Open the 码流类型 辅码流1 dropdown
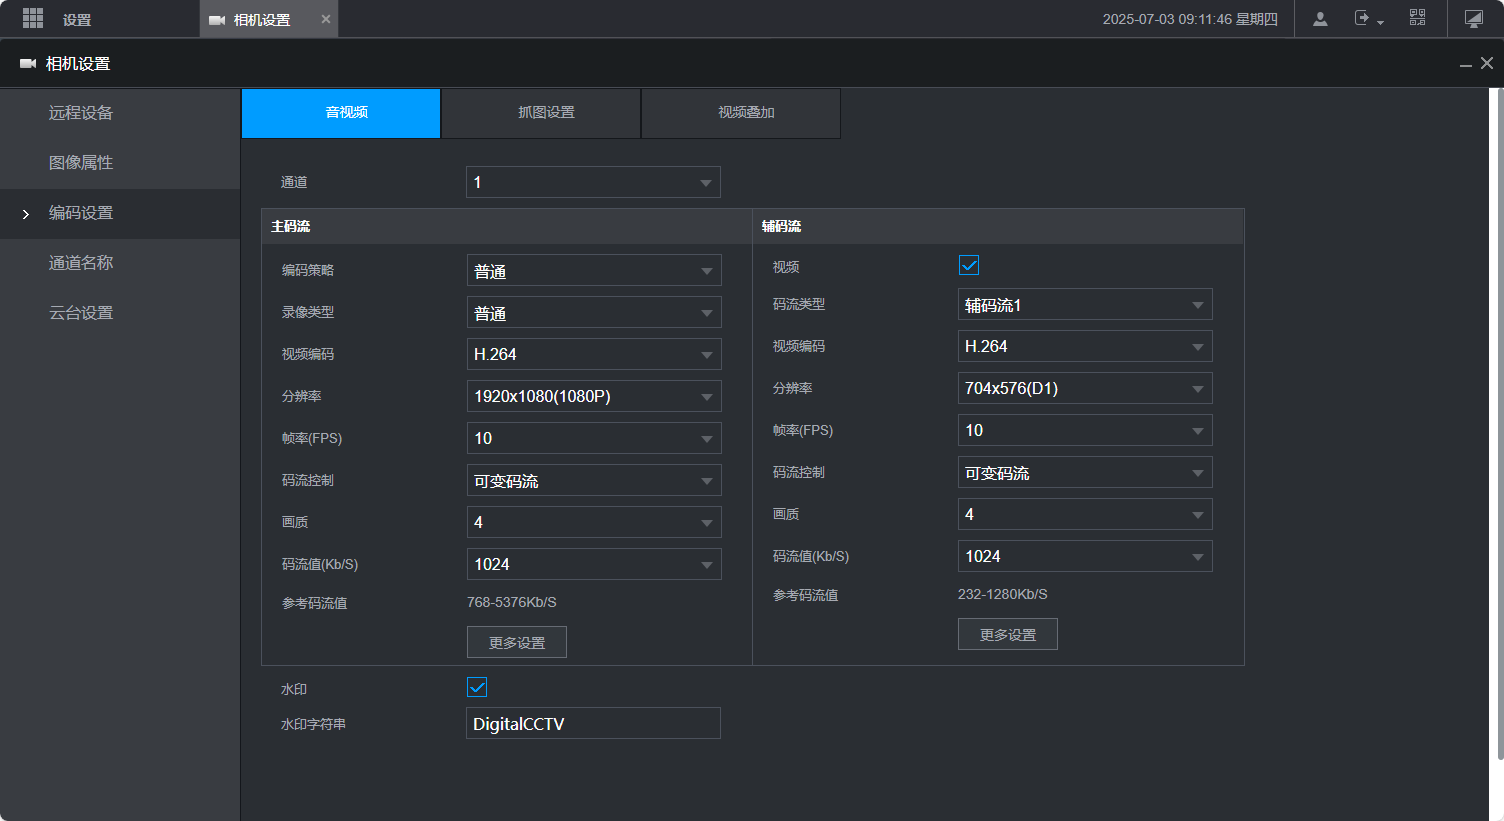 (1085, 305)
